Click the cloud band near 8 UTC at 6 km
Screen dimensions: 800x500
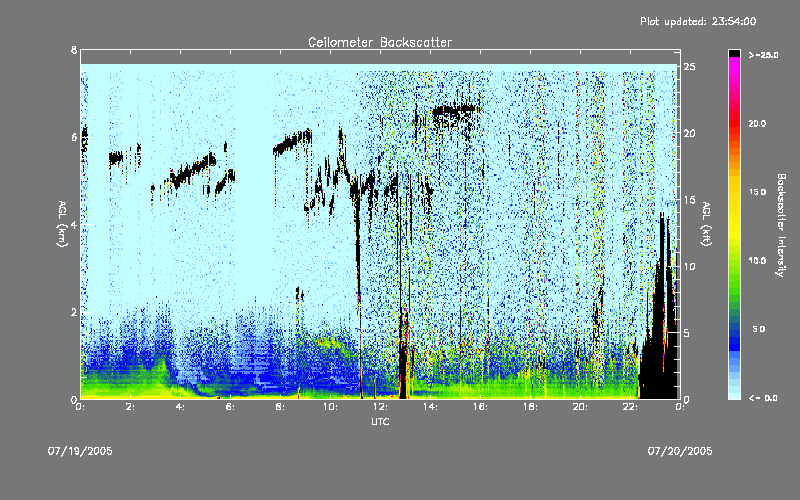click(292, 141)
